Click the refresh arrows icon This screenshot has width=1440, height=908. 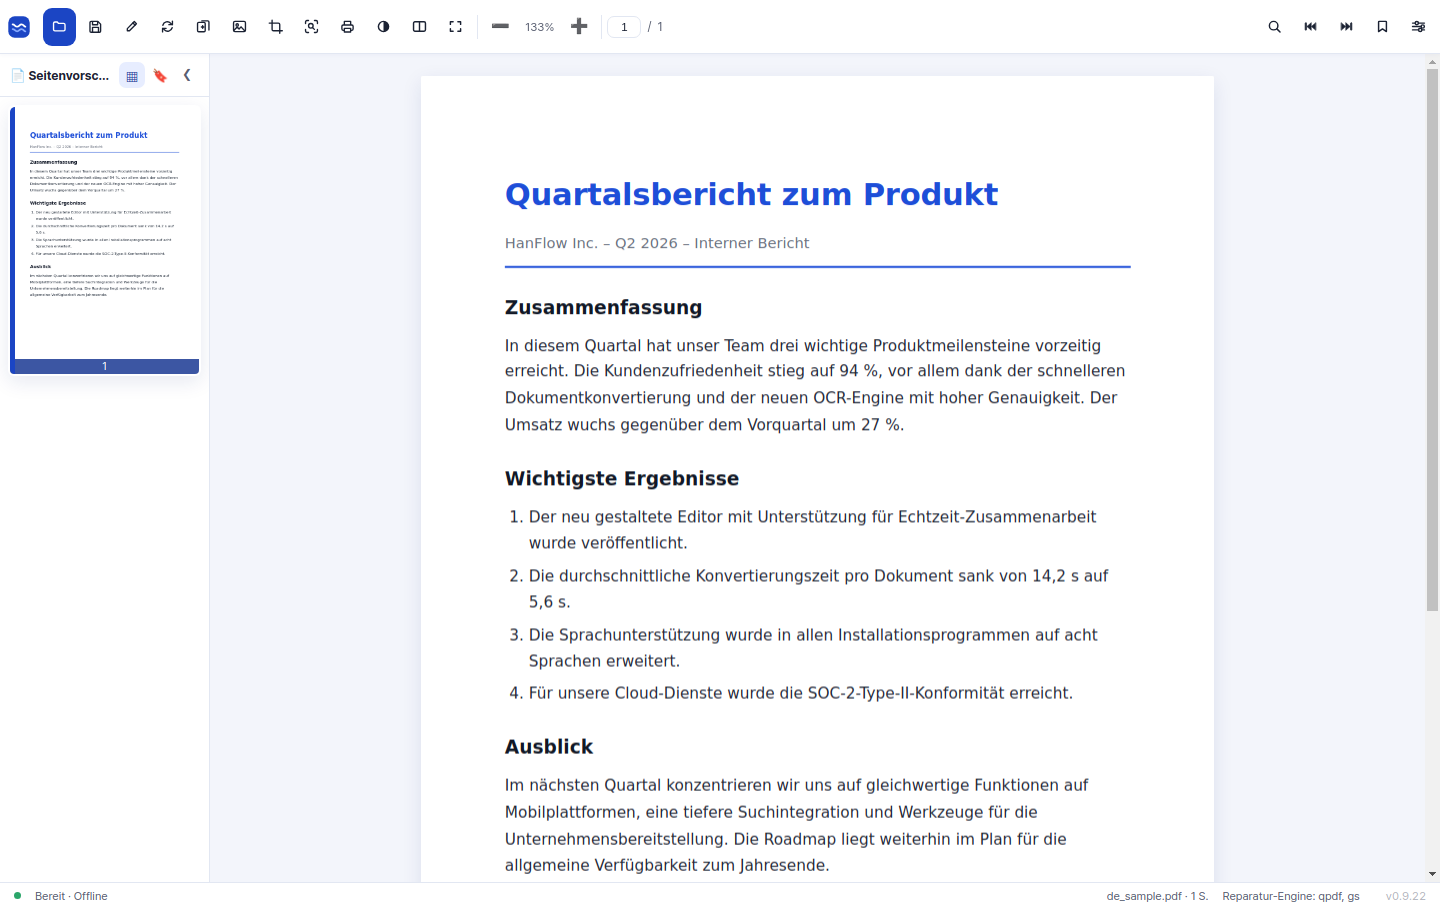(167, 27)
